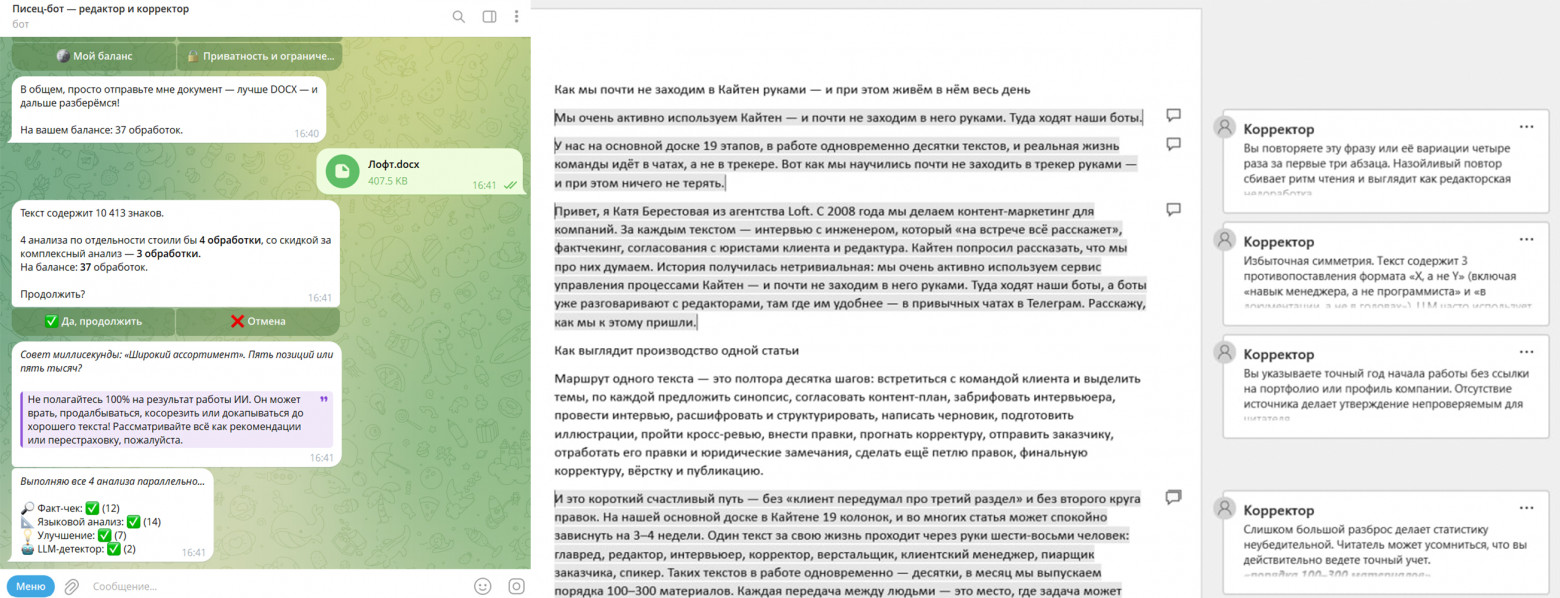Click the 'LLM-детектор' result line
1560x598 pixels.
click(x=78, y=549)
